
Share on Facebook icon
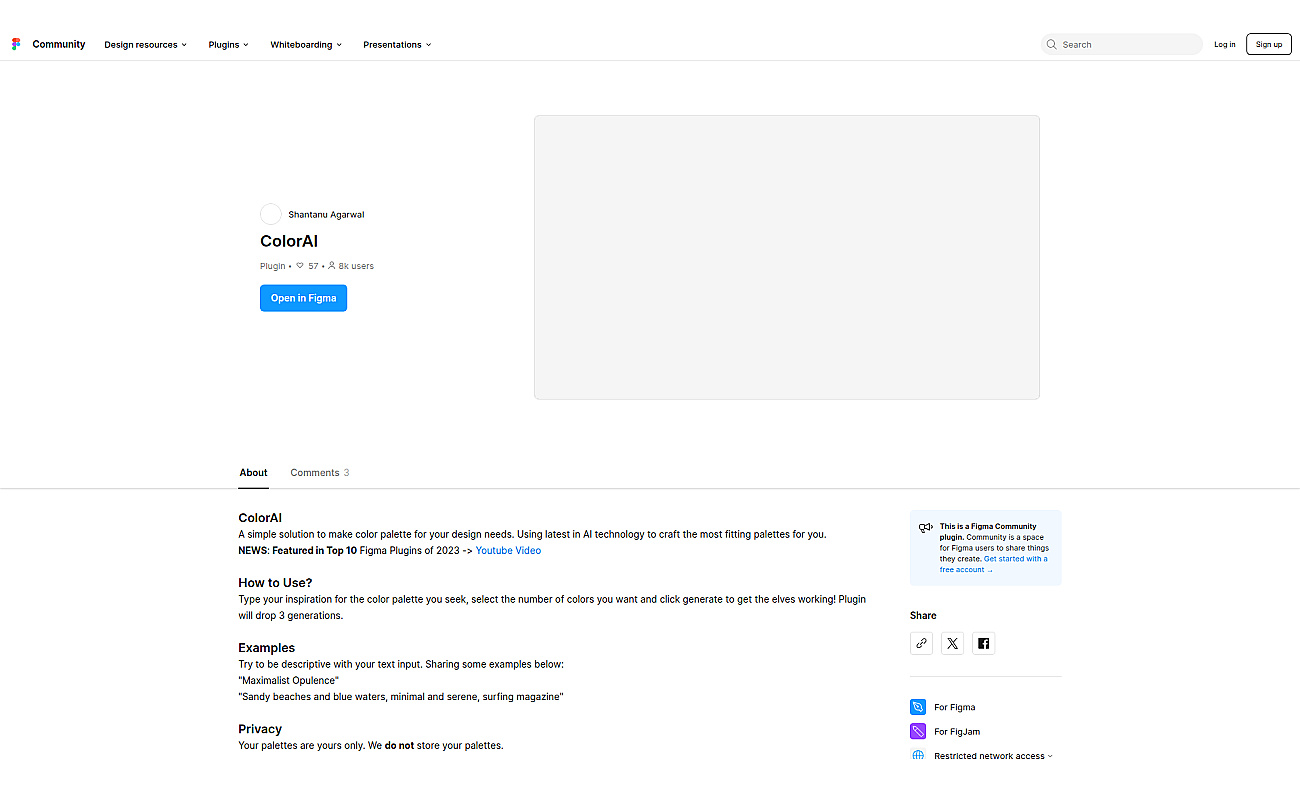click(x=983, y=643)
